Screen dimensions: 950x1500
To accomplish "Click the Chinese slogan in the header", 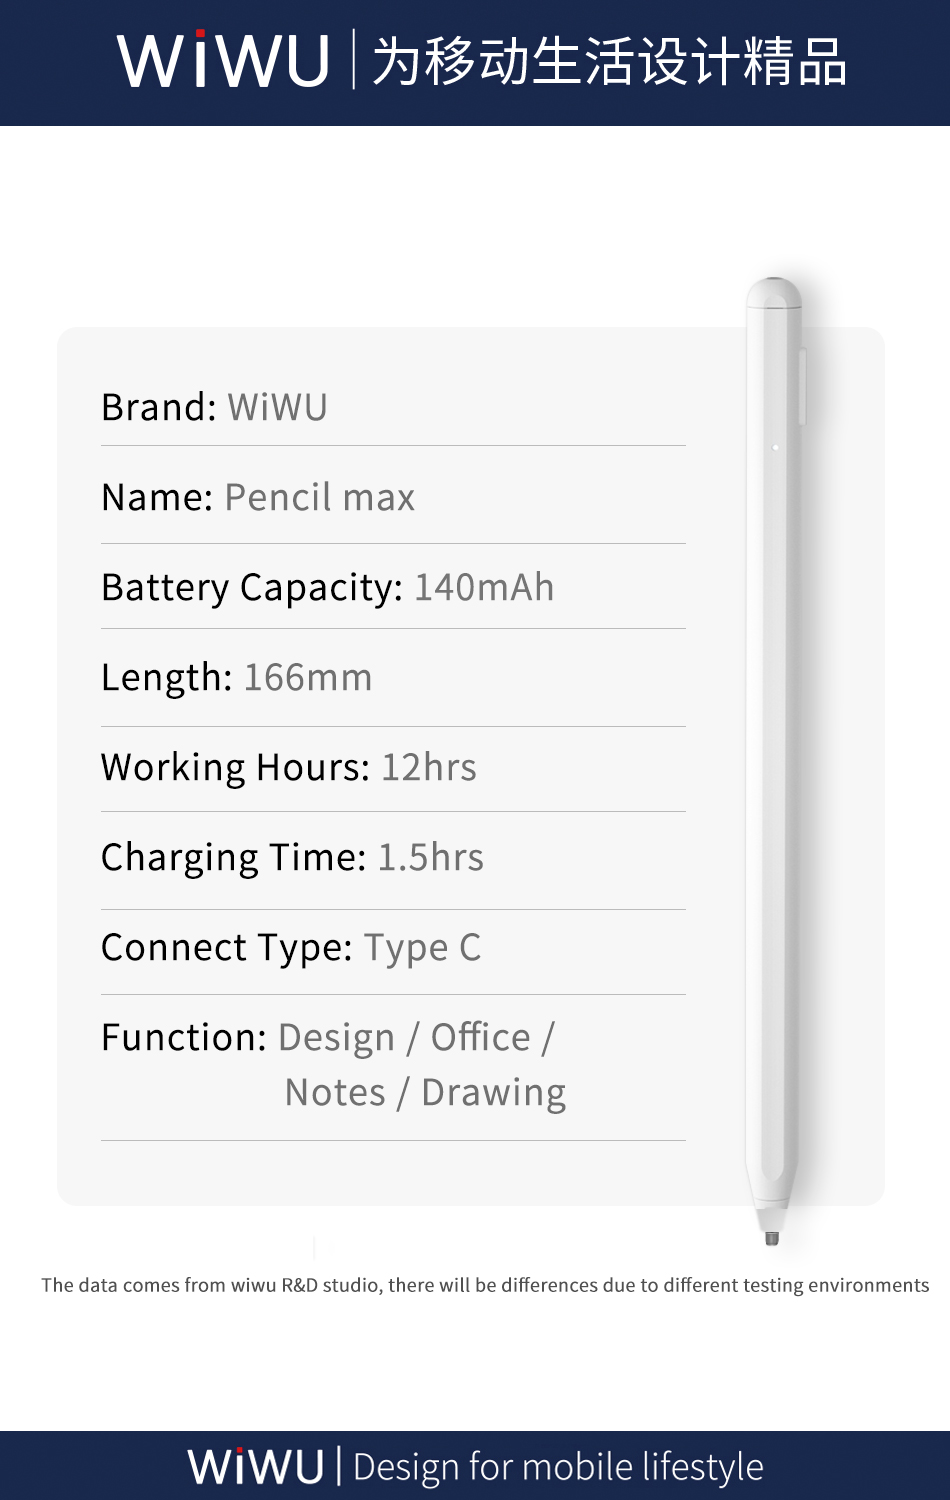I will click(x=609, y=61).
